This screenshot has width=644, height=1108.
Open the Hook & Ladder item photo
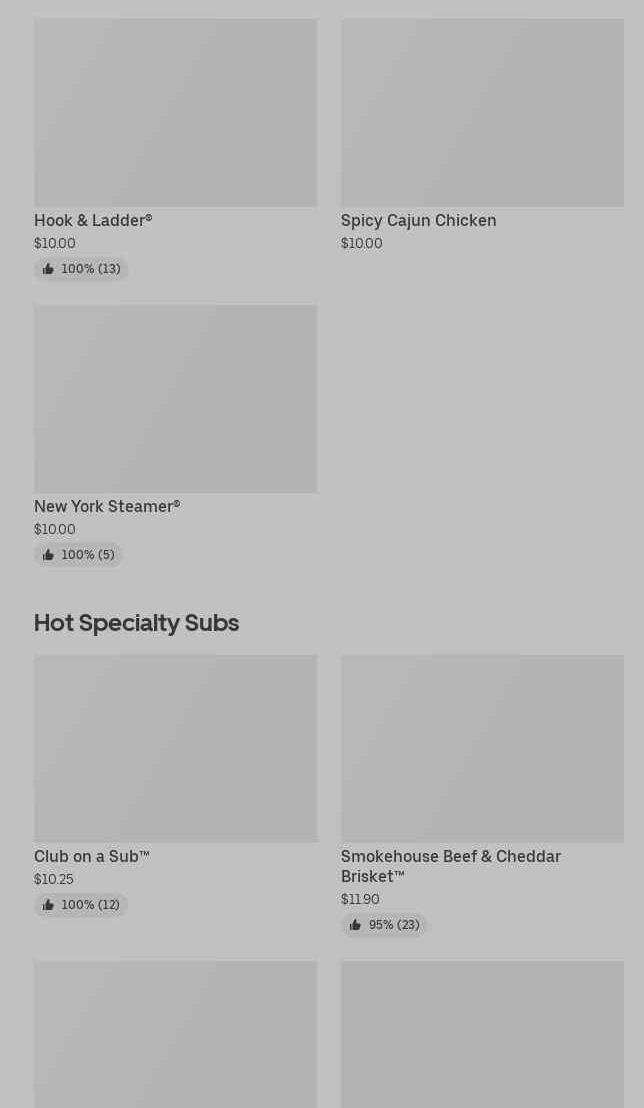(x=175, y=112)
